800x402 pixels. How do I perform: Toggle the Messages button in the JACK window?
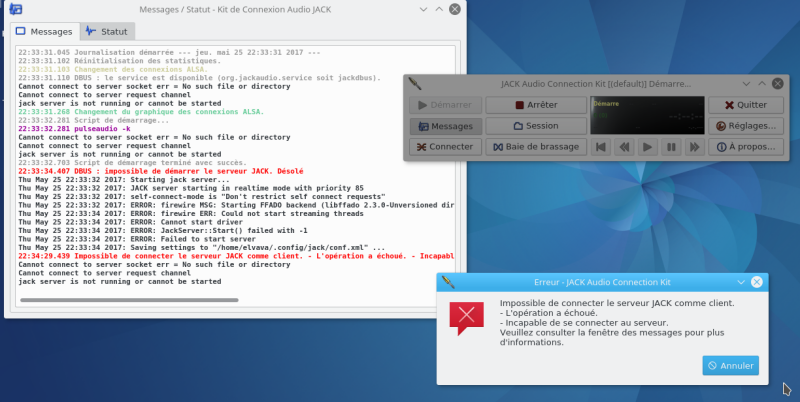tap(445, 126)
